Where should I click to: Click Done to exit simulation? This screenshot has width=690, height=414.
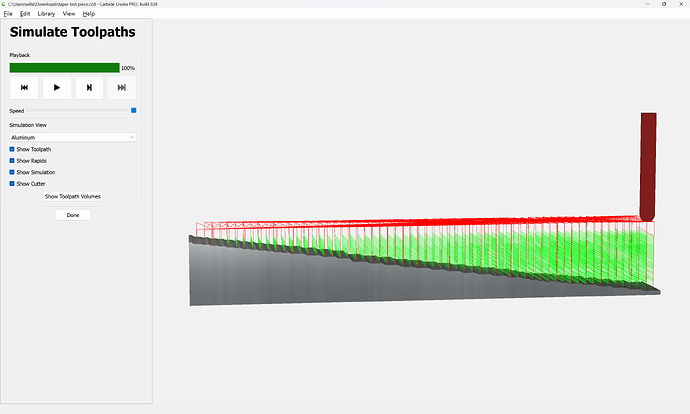pyautogui.click(x=72, y=215)
